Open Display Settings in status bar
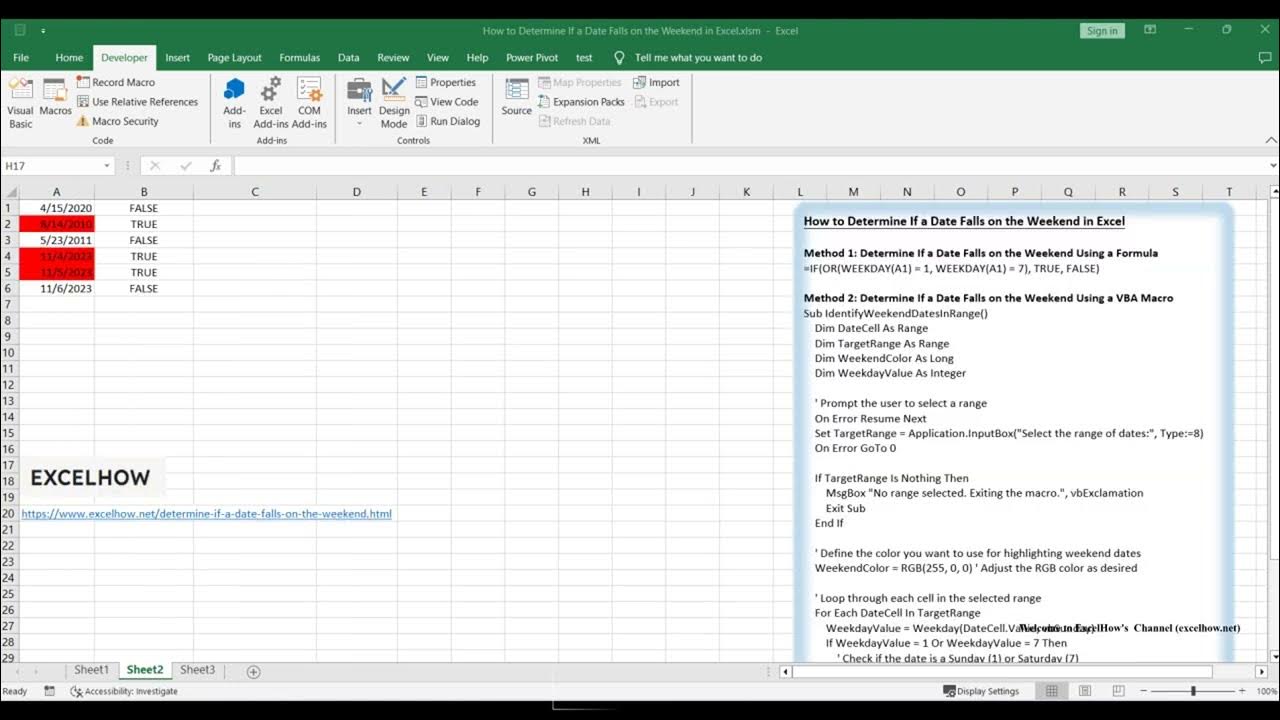 (x=981, y=691)
